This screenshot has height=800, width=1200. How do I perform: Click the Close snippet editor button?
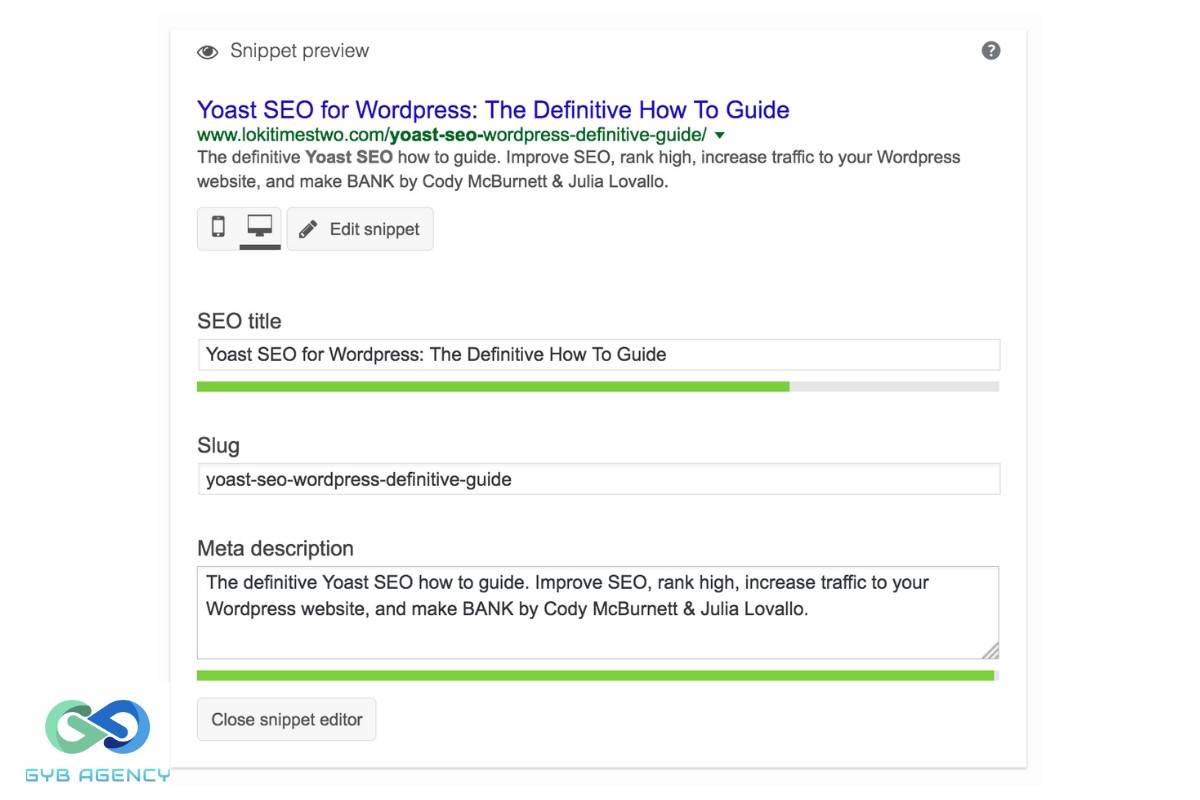287,719
